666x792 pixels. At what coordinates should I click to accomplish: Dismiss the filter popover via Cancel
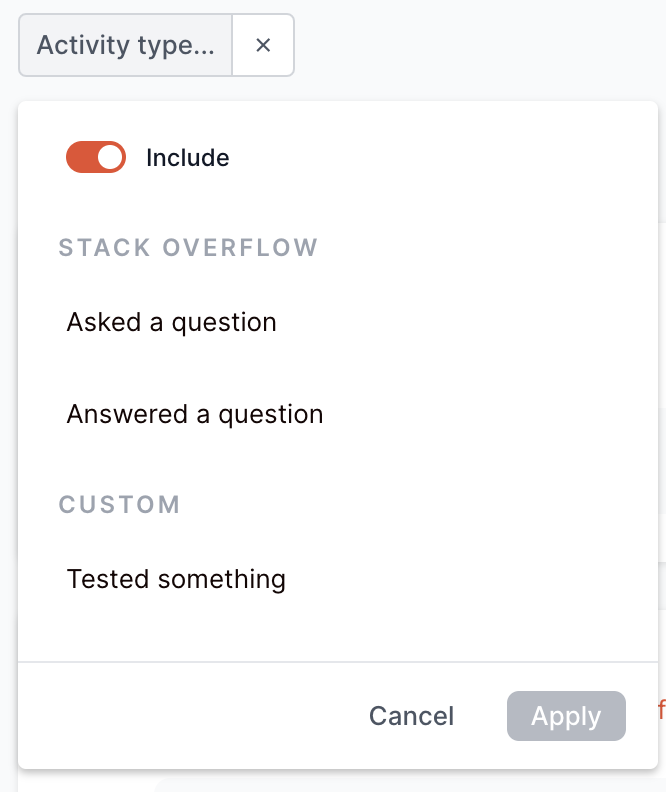point(411,716)
